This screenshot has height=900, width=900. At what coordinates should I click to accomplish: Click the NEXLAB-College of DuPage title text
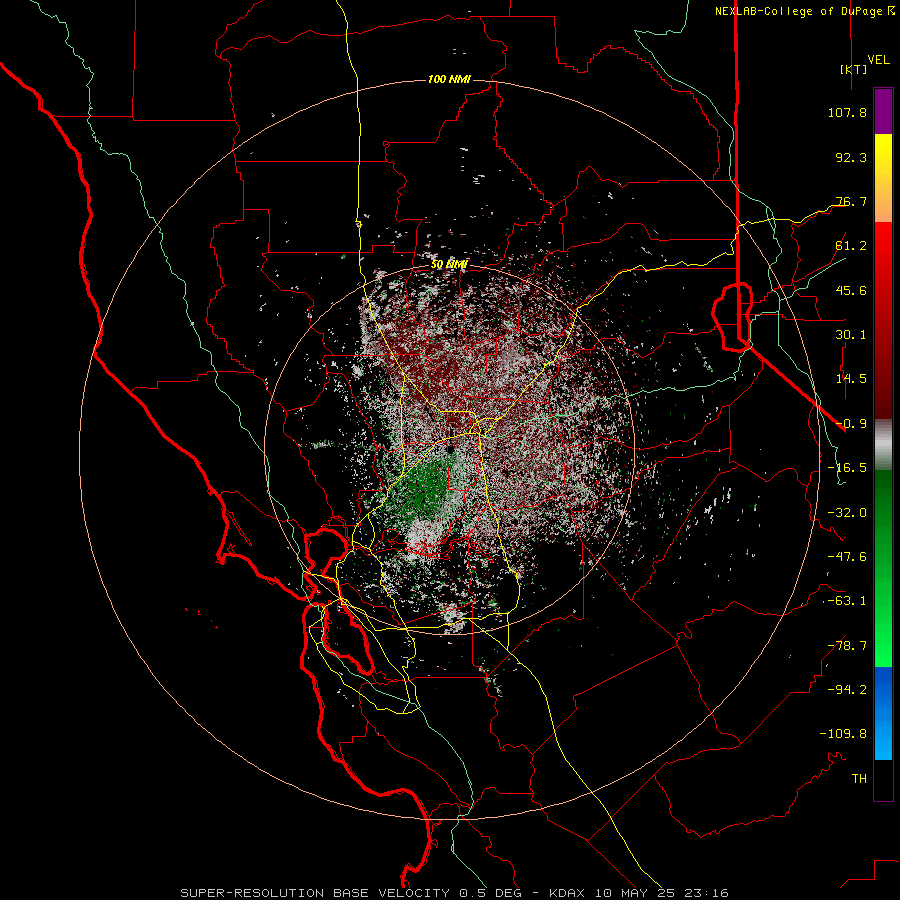pos(805,11)
